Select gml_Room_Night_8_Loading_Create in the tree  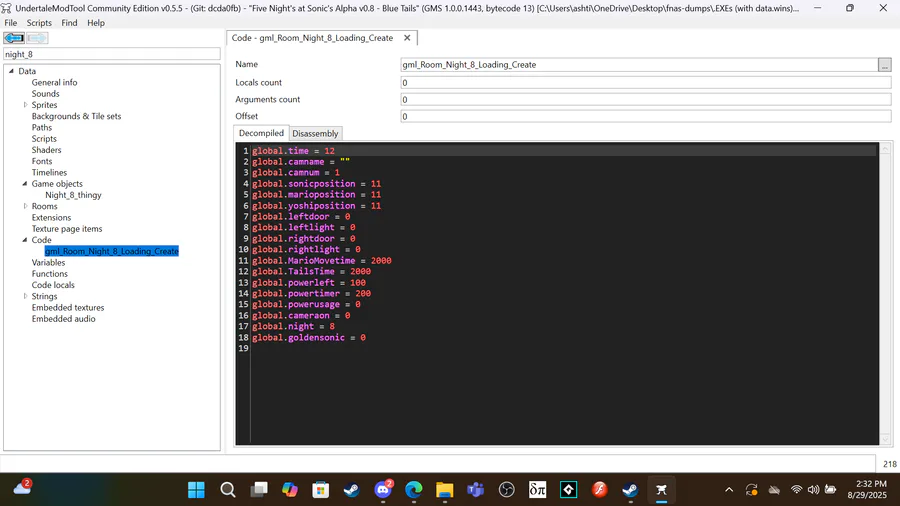point(112,251)
